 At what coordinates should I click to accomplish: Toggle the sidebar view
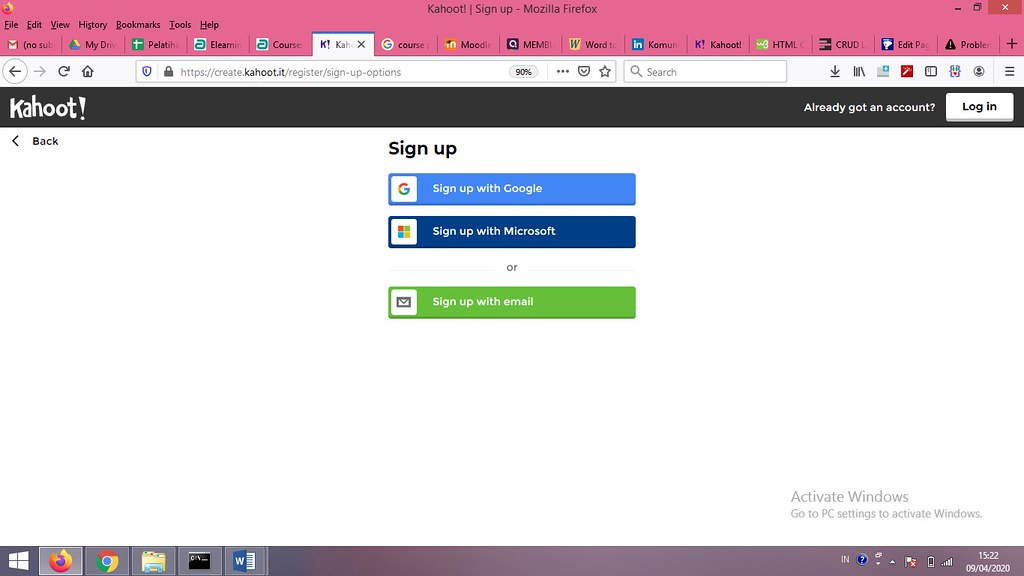(x=931, y=72)
